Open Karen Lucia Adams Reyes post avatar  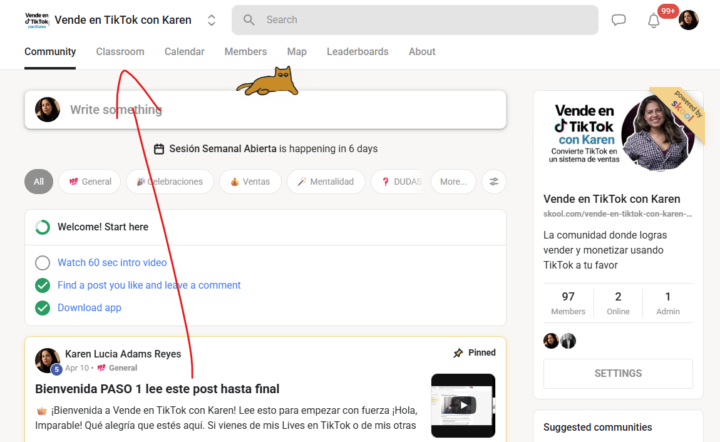(x=47, y=360)
